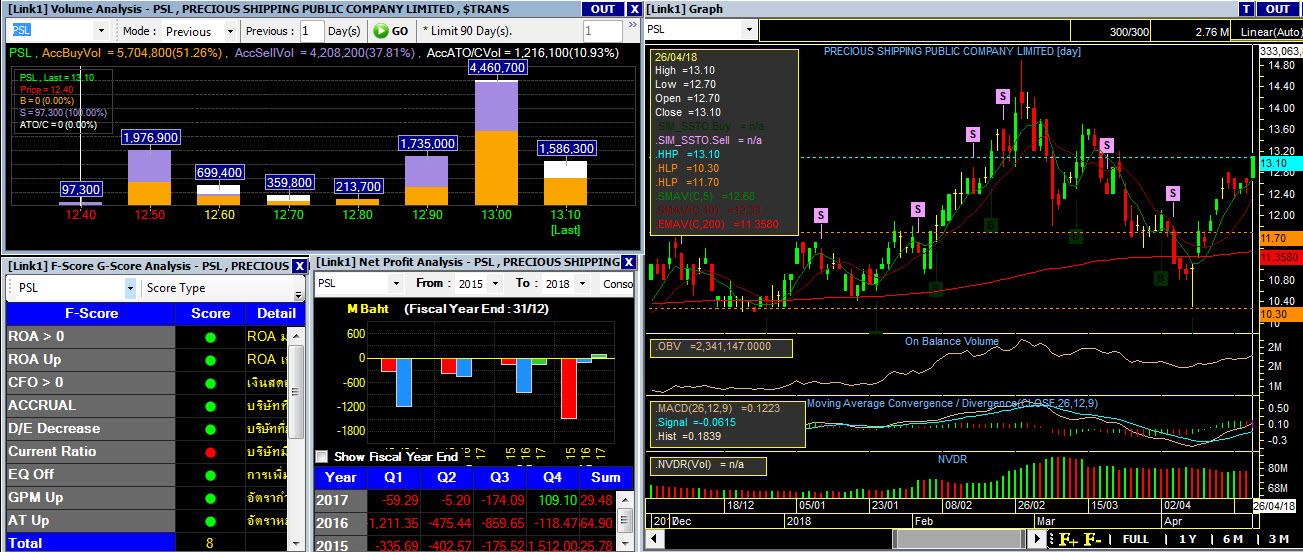Click the 12.50 volume bar 1,976,900
This screenshot has width=1303, height=552.
tap(149, 177)
